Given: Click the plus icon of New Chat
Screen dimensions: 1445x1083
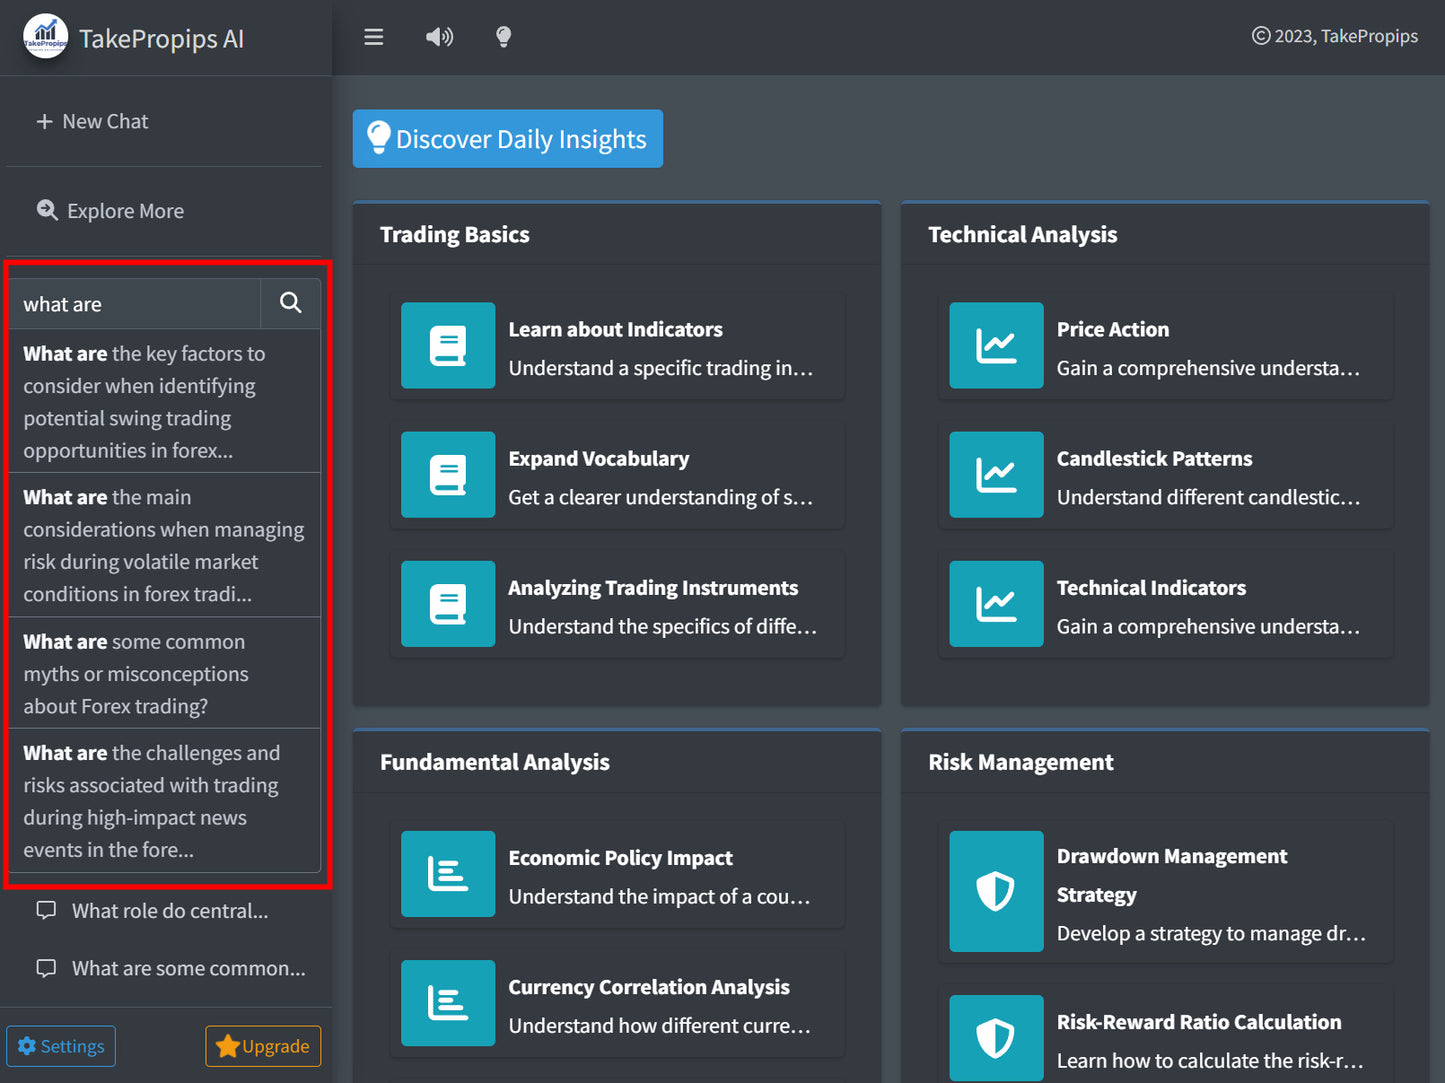Looking at the screenshot, I should 44,121.
